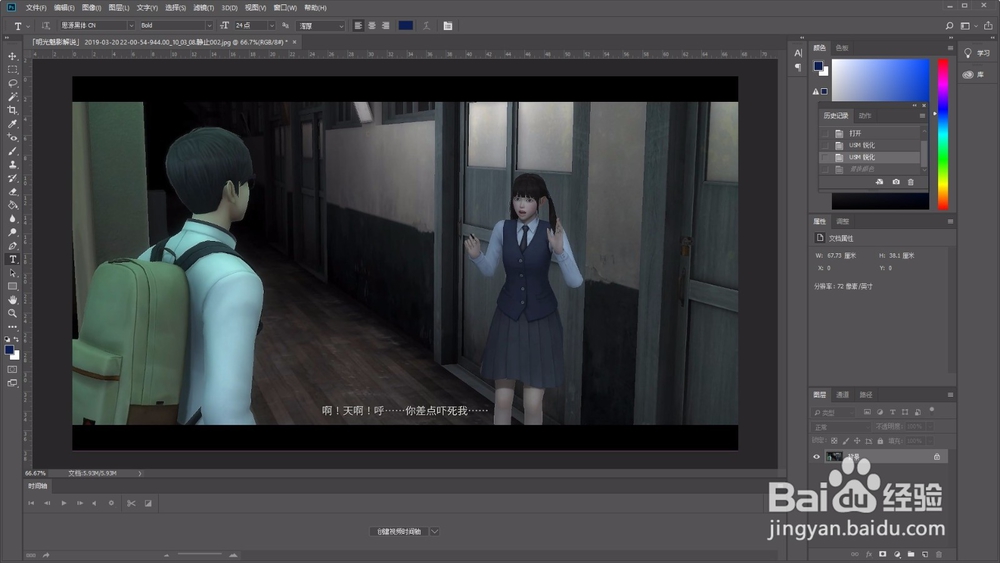Select the Eyedropper tool
This screenshot has height=563, width=1000.
pos(12,124)
